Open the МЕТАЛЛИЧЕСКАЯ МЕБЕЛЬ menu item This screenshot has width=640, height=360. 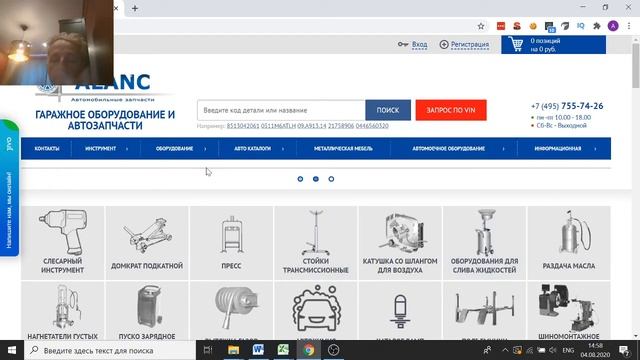(343, 149)
